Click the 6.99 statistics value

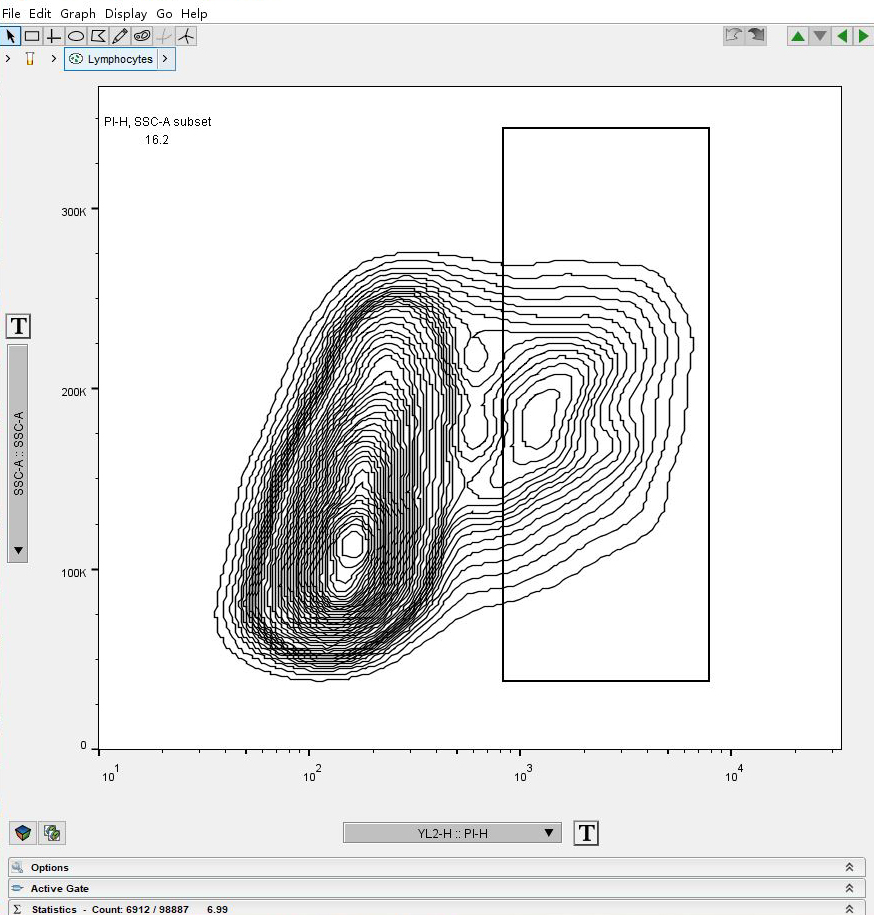[217, 909]
